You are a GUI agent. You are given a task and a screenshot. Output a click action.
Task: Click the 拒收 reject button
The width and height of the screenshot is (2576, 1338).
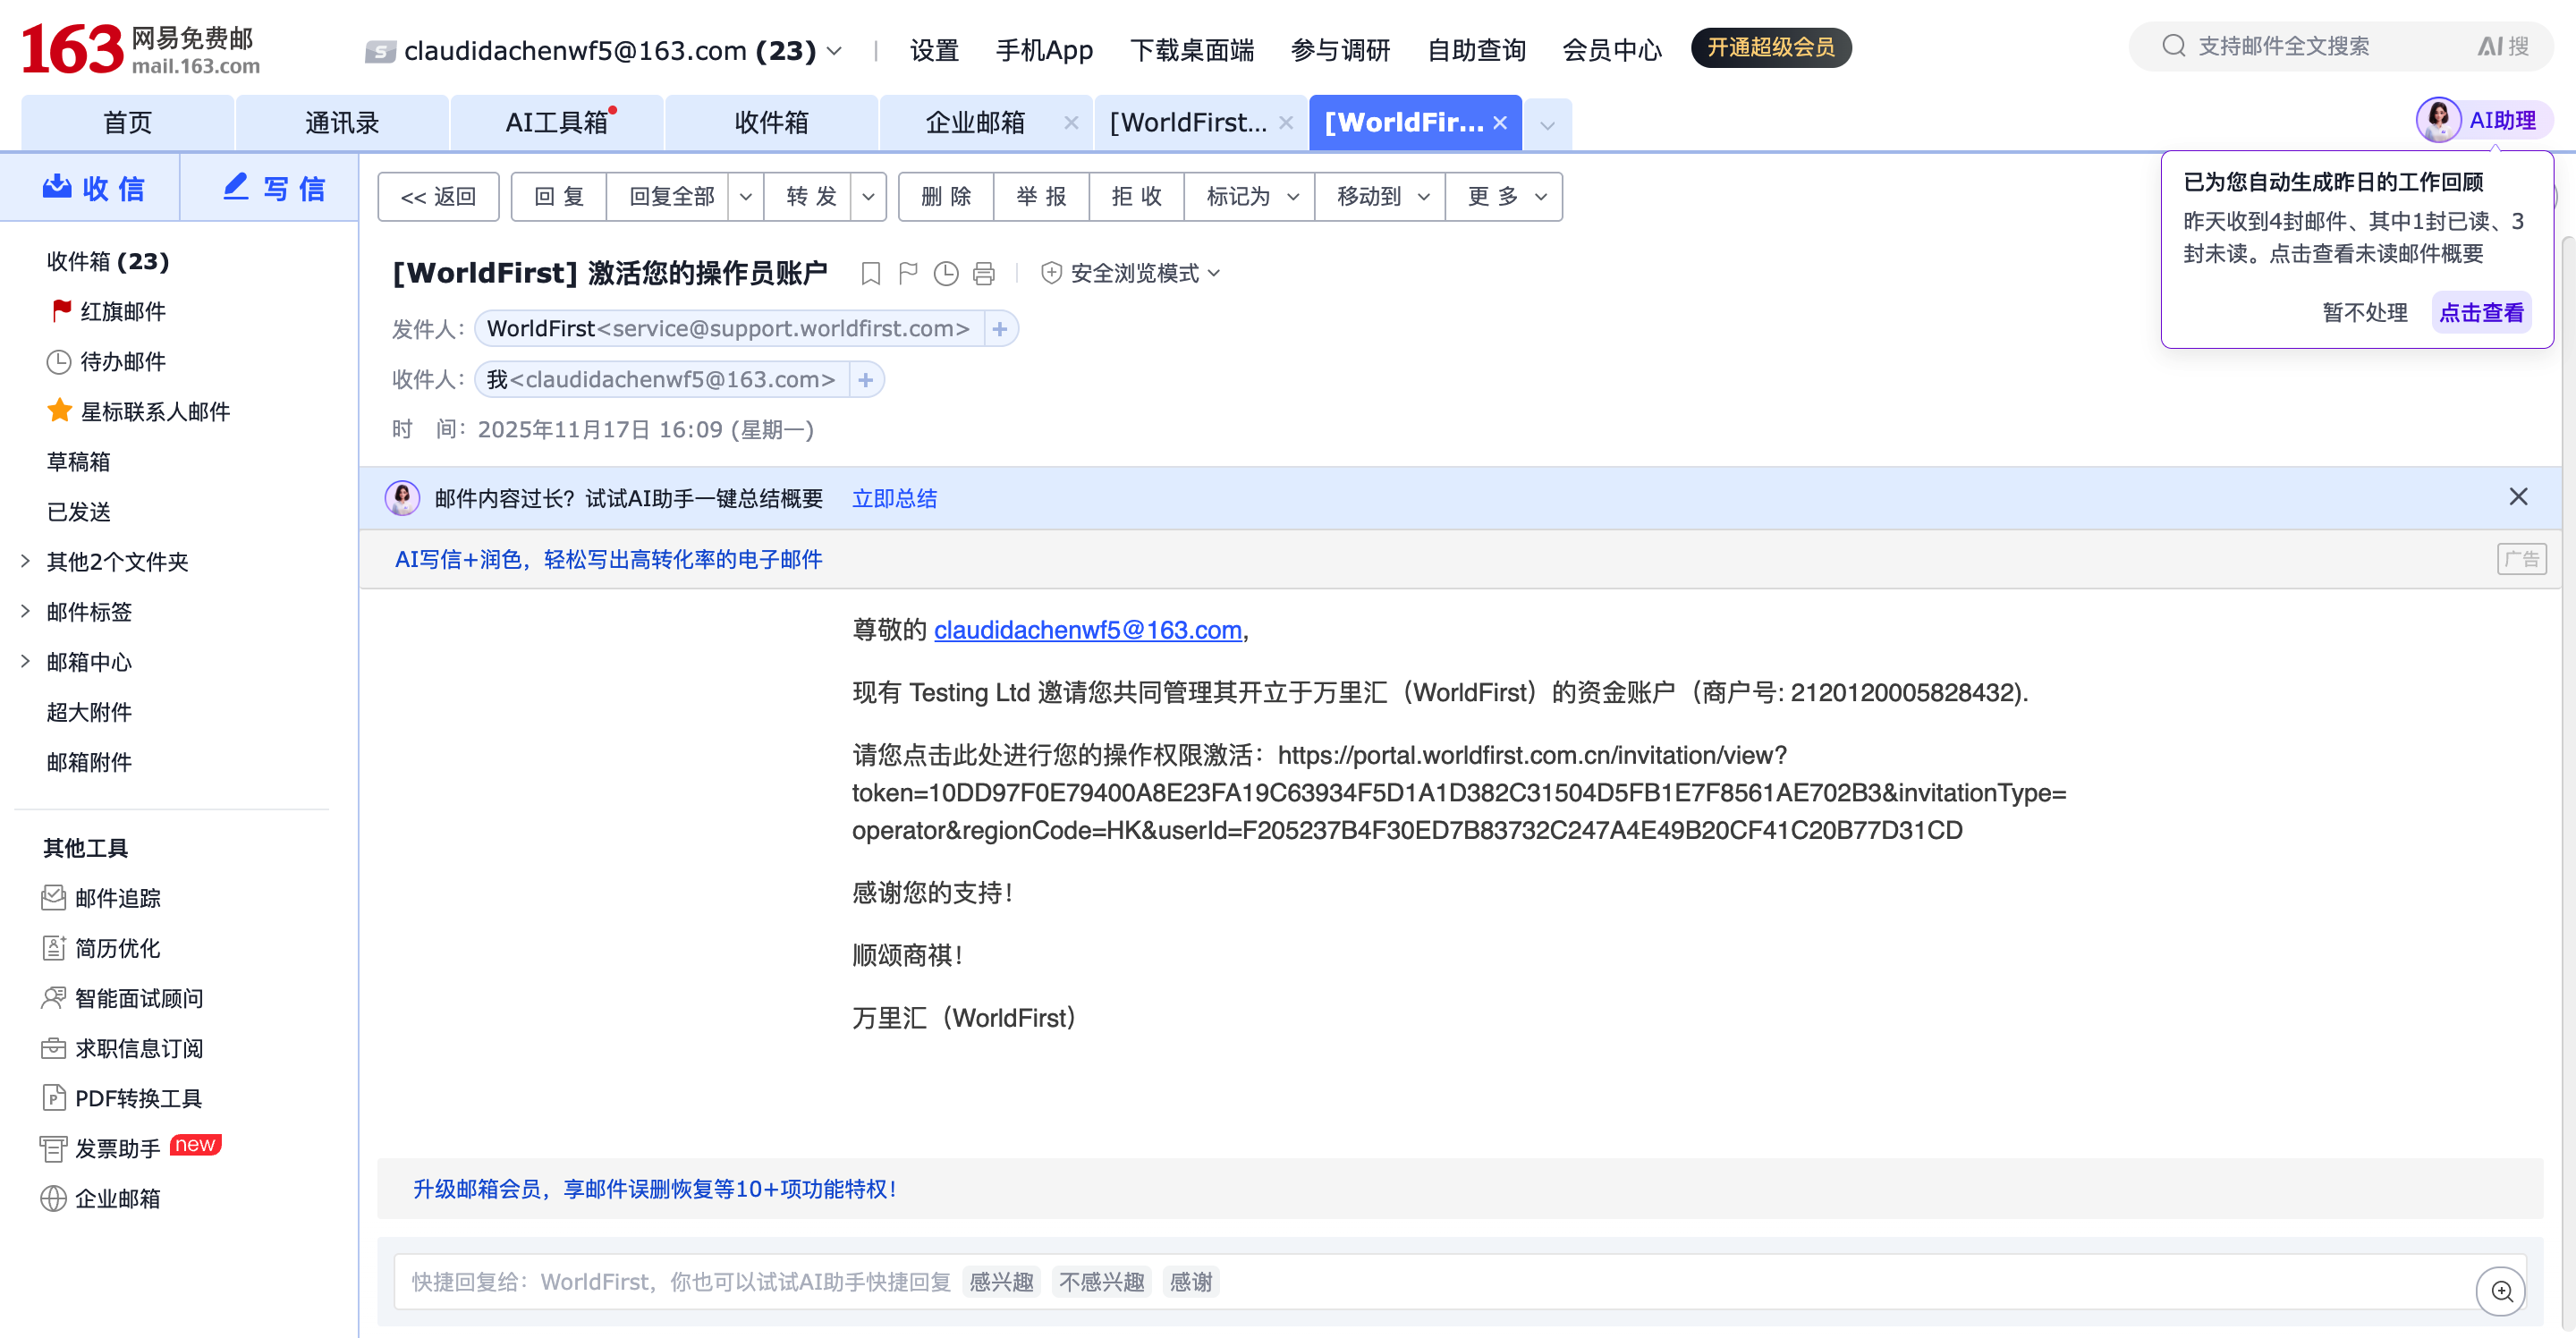pos(1136,196)
